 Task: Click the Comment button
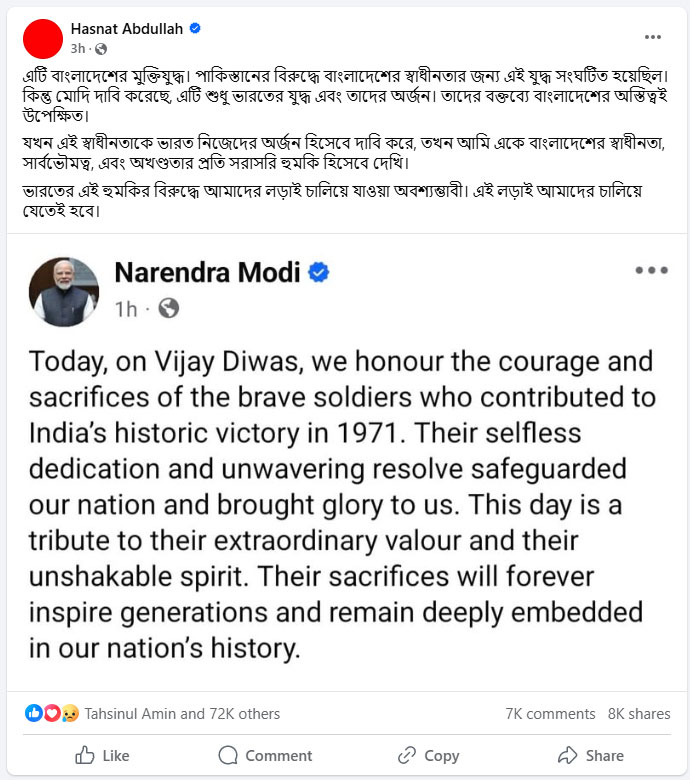[x=266, y=755]
